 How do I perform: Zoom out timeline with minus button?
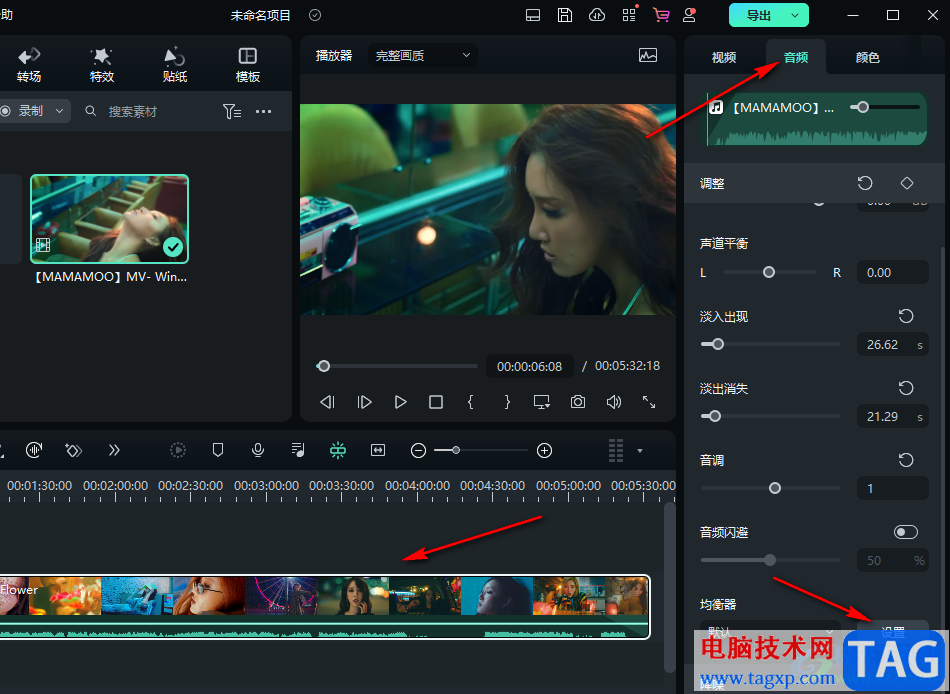[418, 450]
